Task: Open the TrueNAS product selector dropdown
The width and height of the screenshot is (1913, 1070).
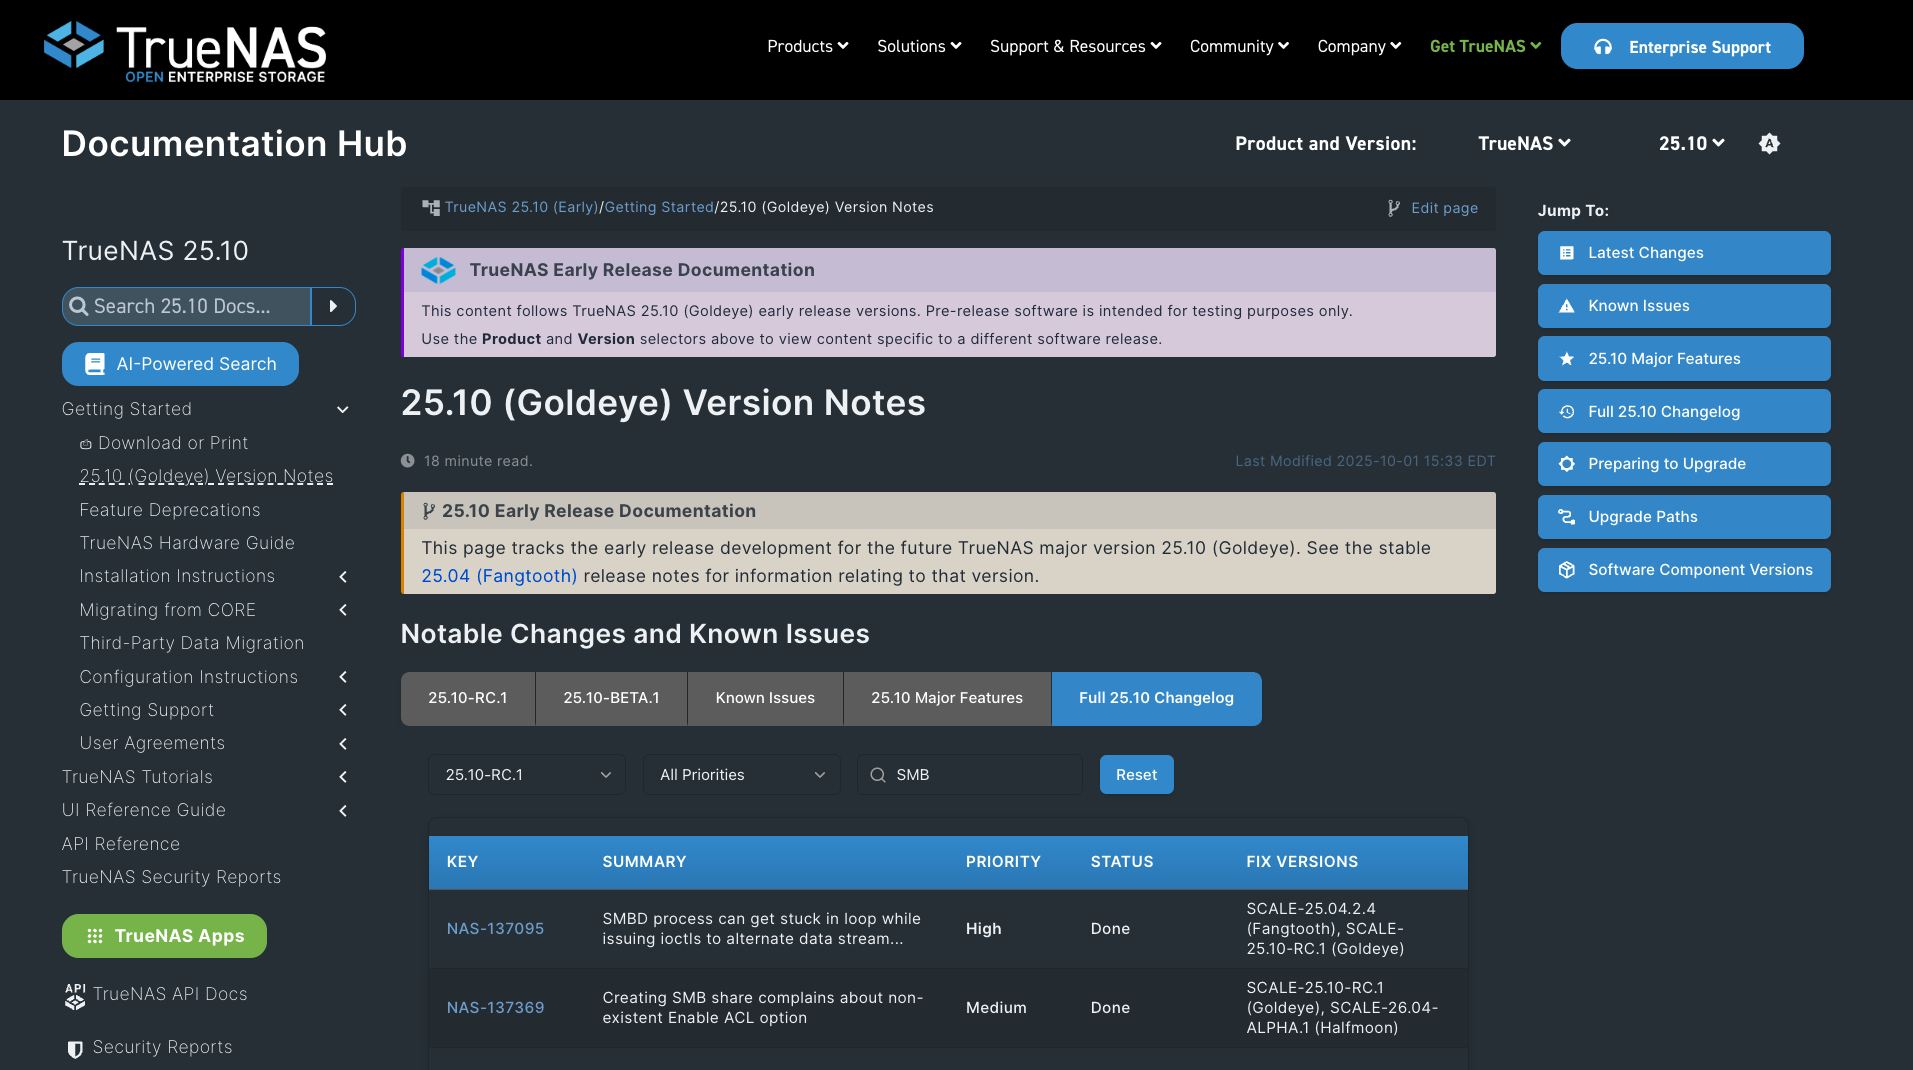Action: coord(1524,144)
